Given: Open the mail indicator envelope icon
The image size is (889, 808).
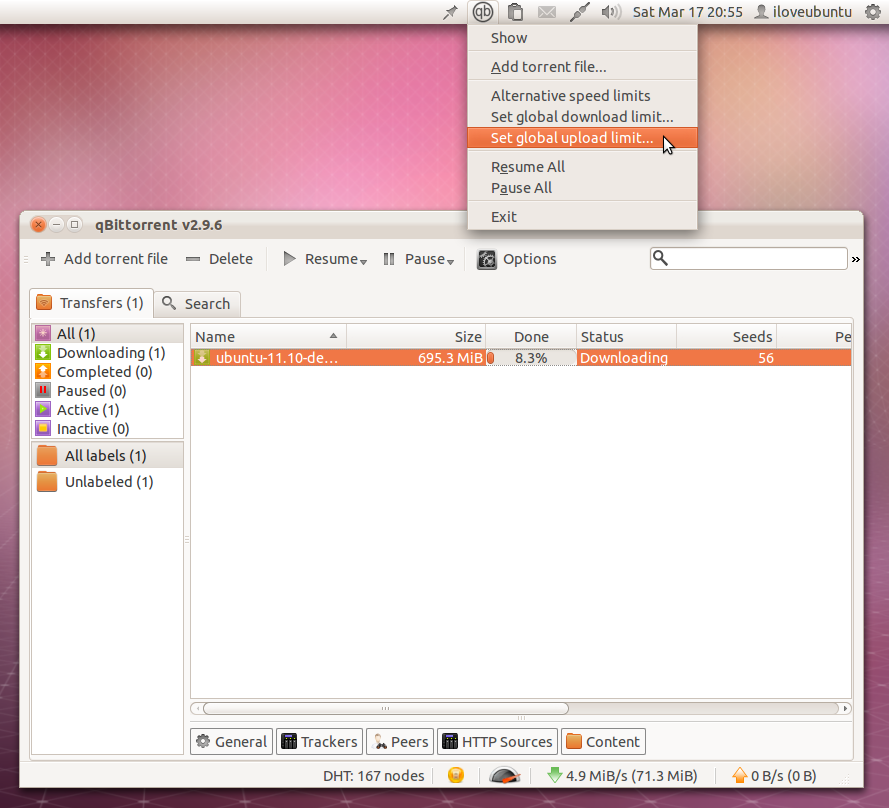Looking at the screenshot, I should pyautogui.click(x=547, y=12).
